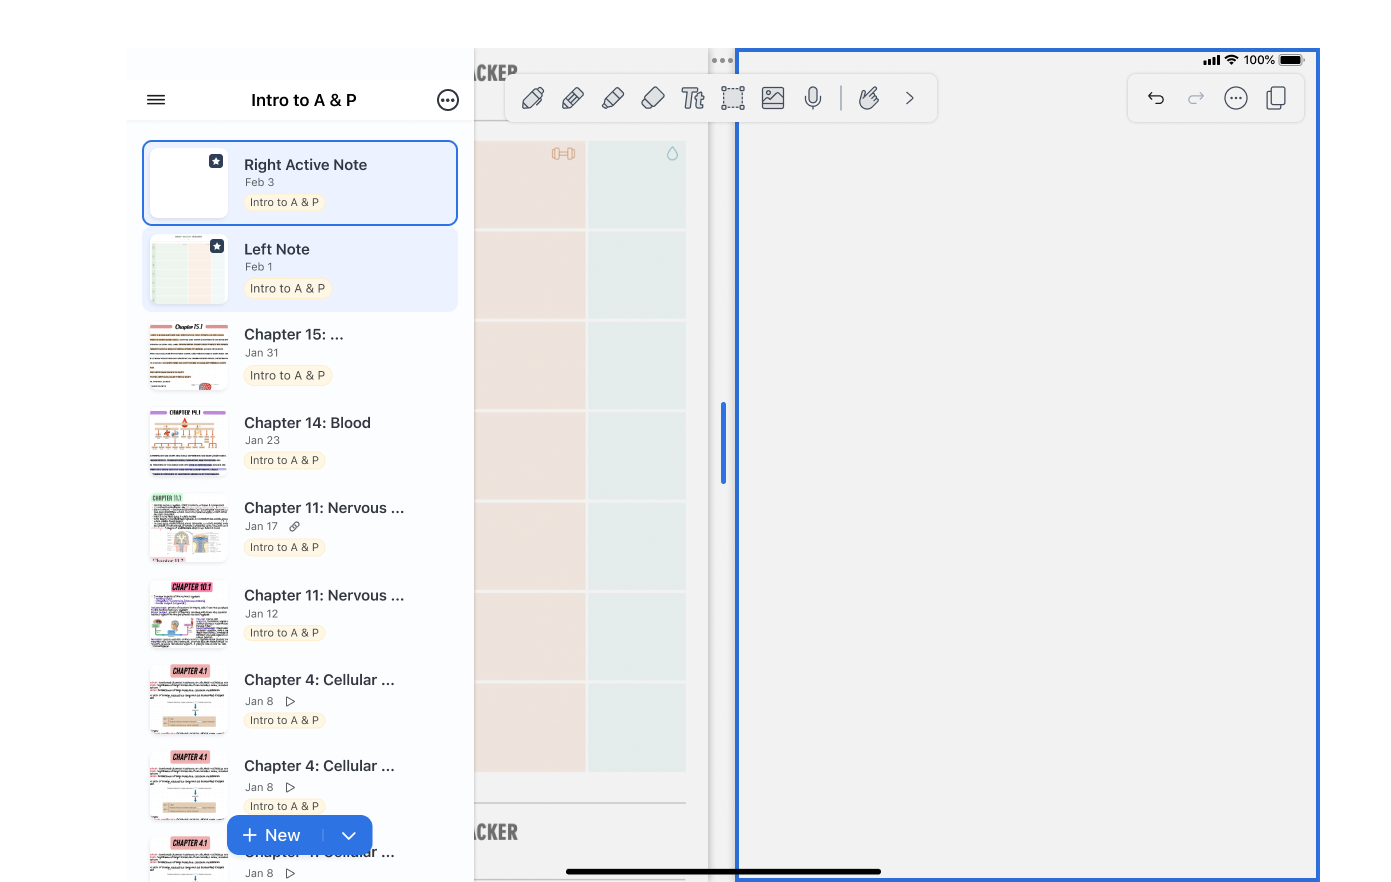Select the Highlighter tool
1391x882 pixels.
(613, 98)
